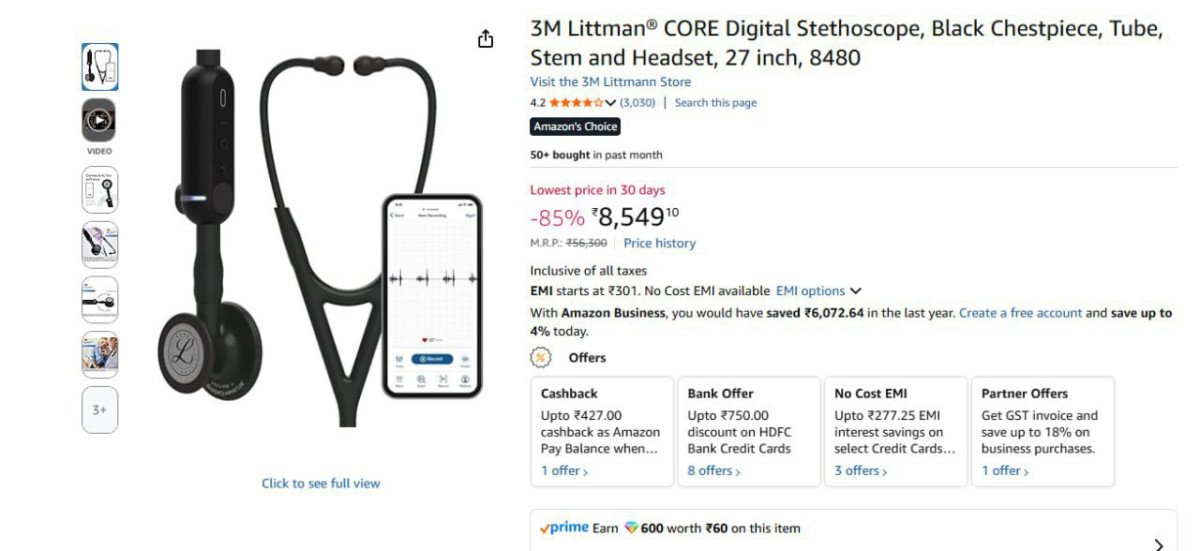Open the 3 offers No Cost EMI link
Screen dimensions: 1200x551
click(x=860, y=470)
